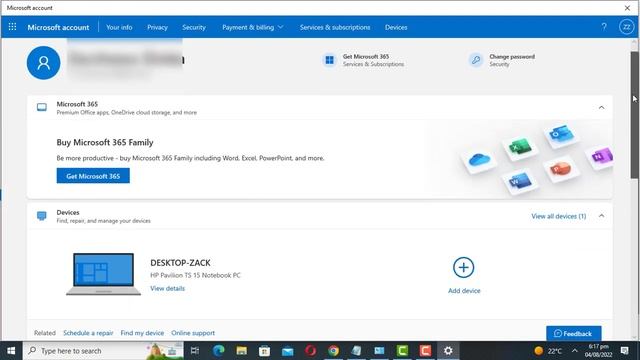Click the weather 22°C tray widget

pos(548,351)
